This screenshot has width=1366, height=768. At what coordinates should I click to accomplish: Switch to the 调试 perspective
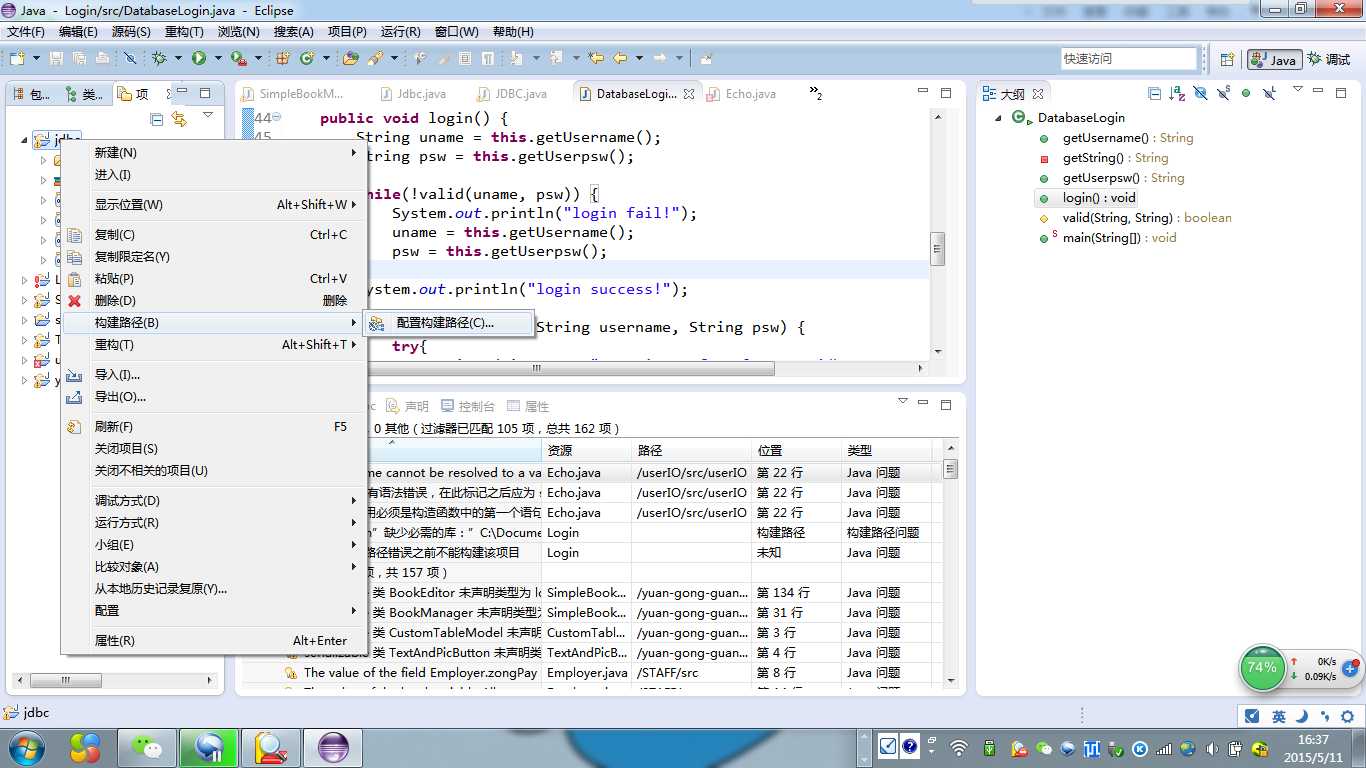(1328, 59)
